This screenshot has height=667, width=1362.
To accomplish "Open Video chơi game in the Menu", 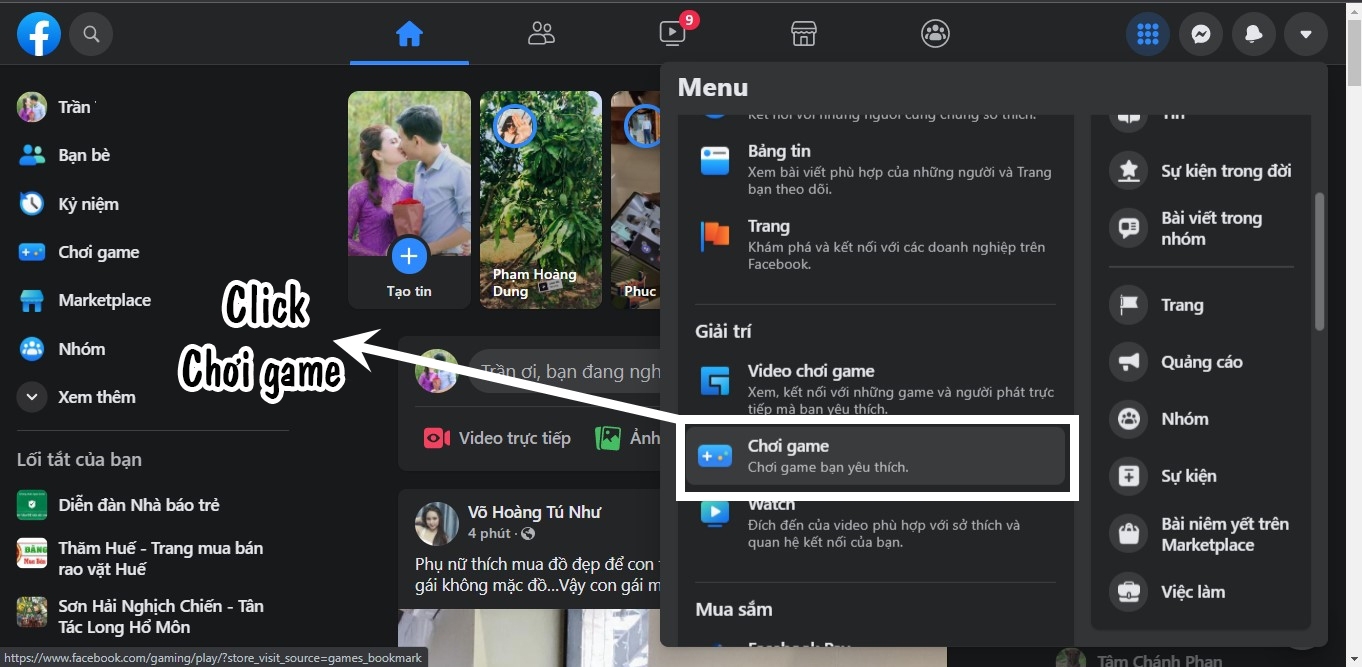I will 876,389.
